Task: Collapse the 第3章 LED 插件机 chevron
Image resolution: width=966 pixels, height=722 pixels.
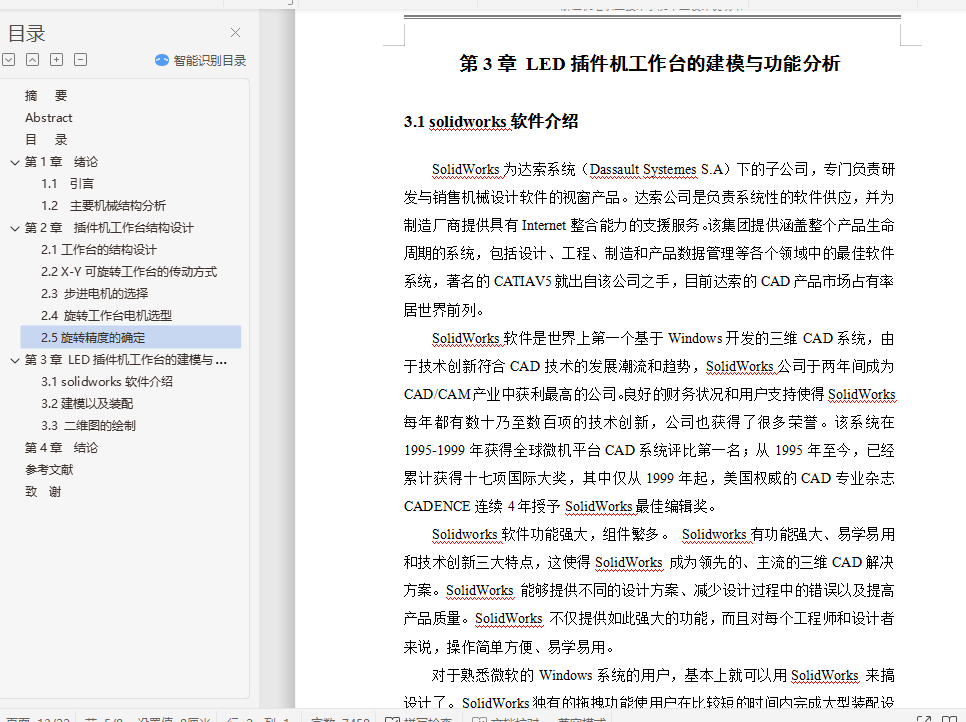Action: point(15,360)
